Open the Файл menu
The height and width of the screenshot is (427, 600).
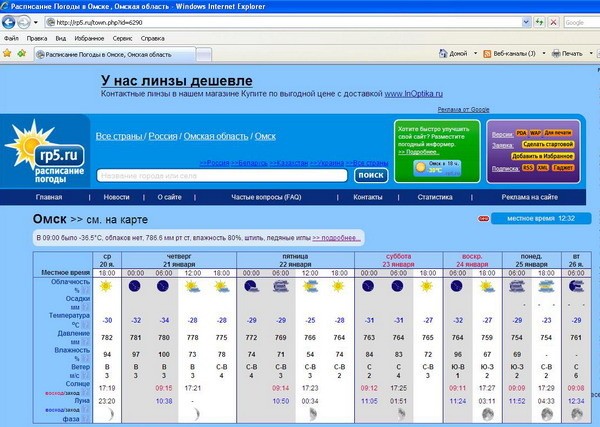(11, 38)
